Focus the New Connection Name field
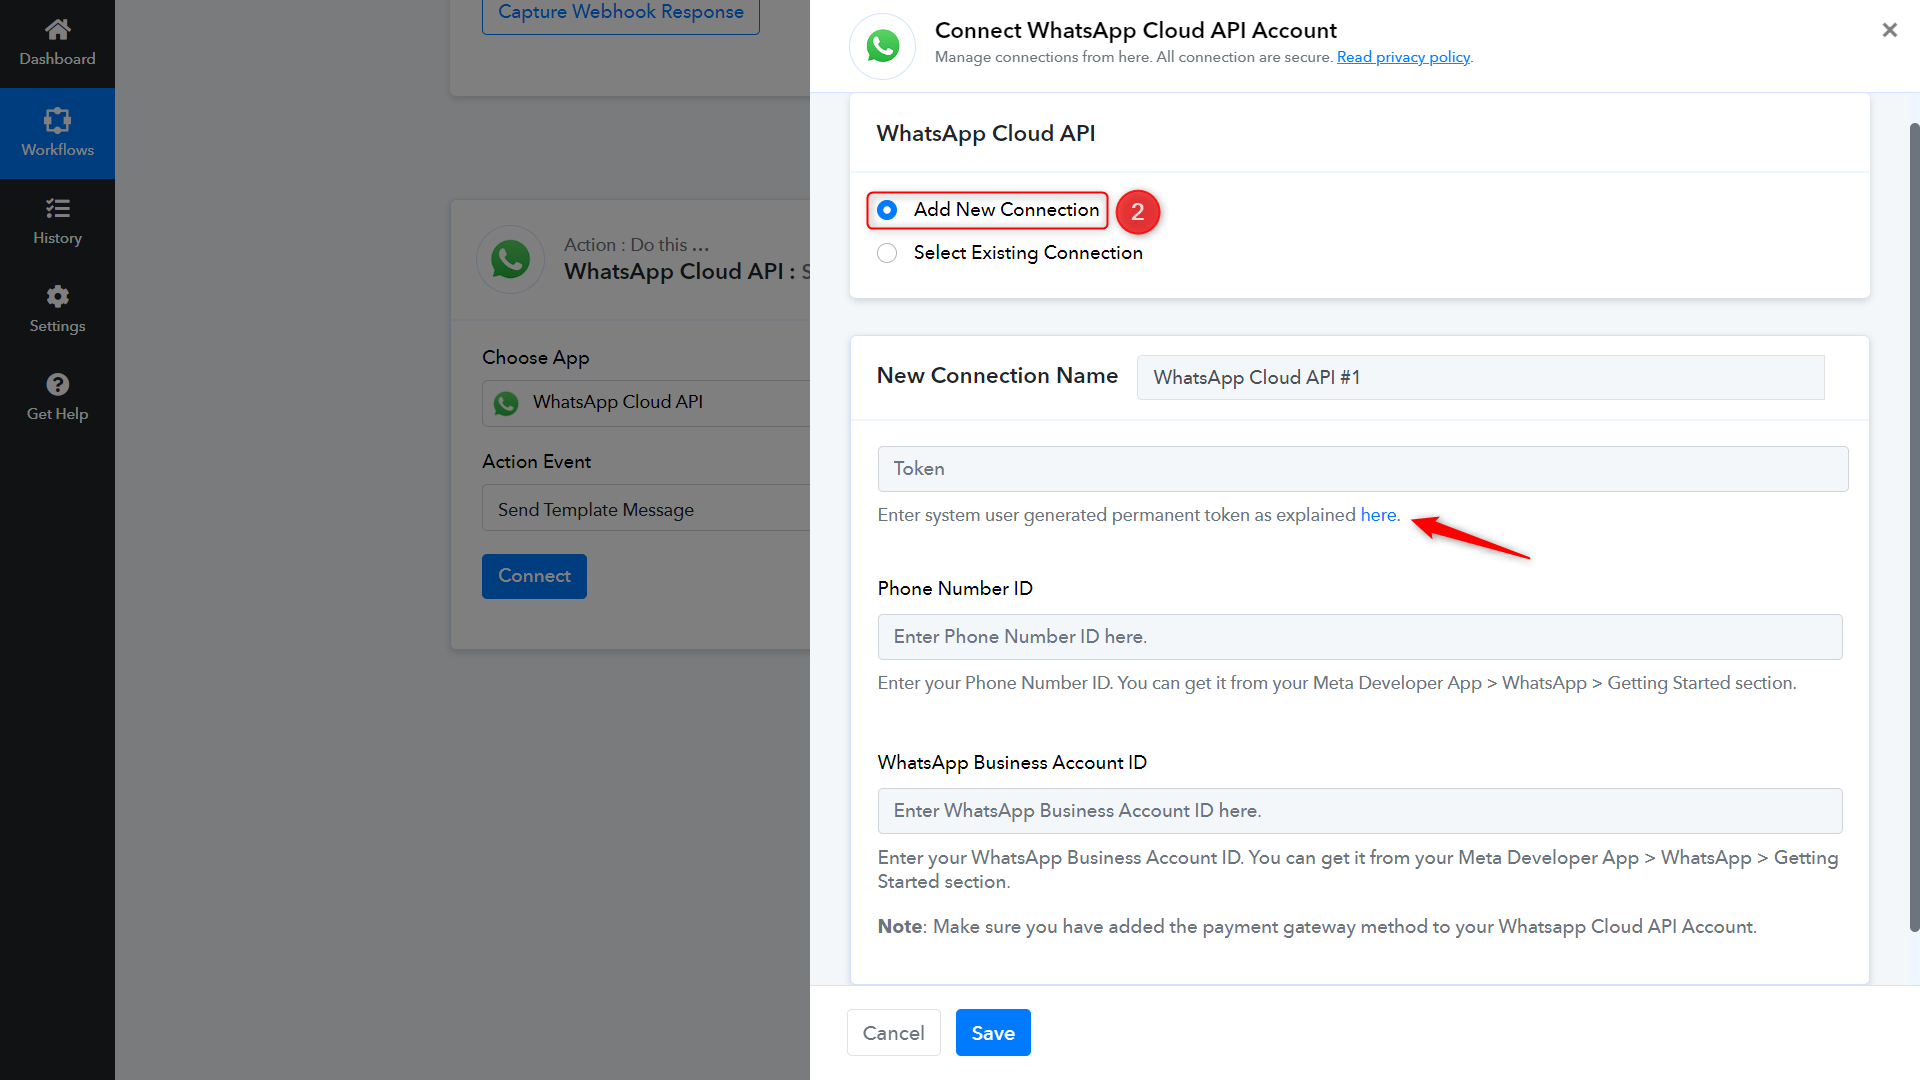Viewport: 1920px width, 1080px height. [1480, 377]
